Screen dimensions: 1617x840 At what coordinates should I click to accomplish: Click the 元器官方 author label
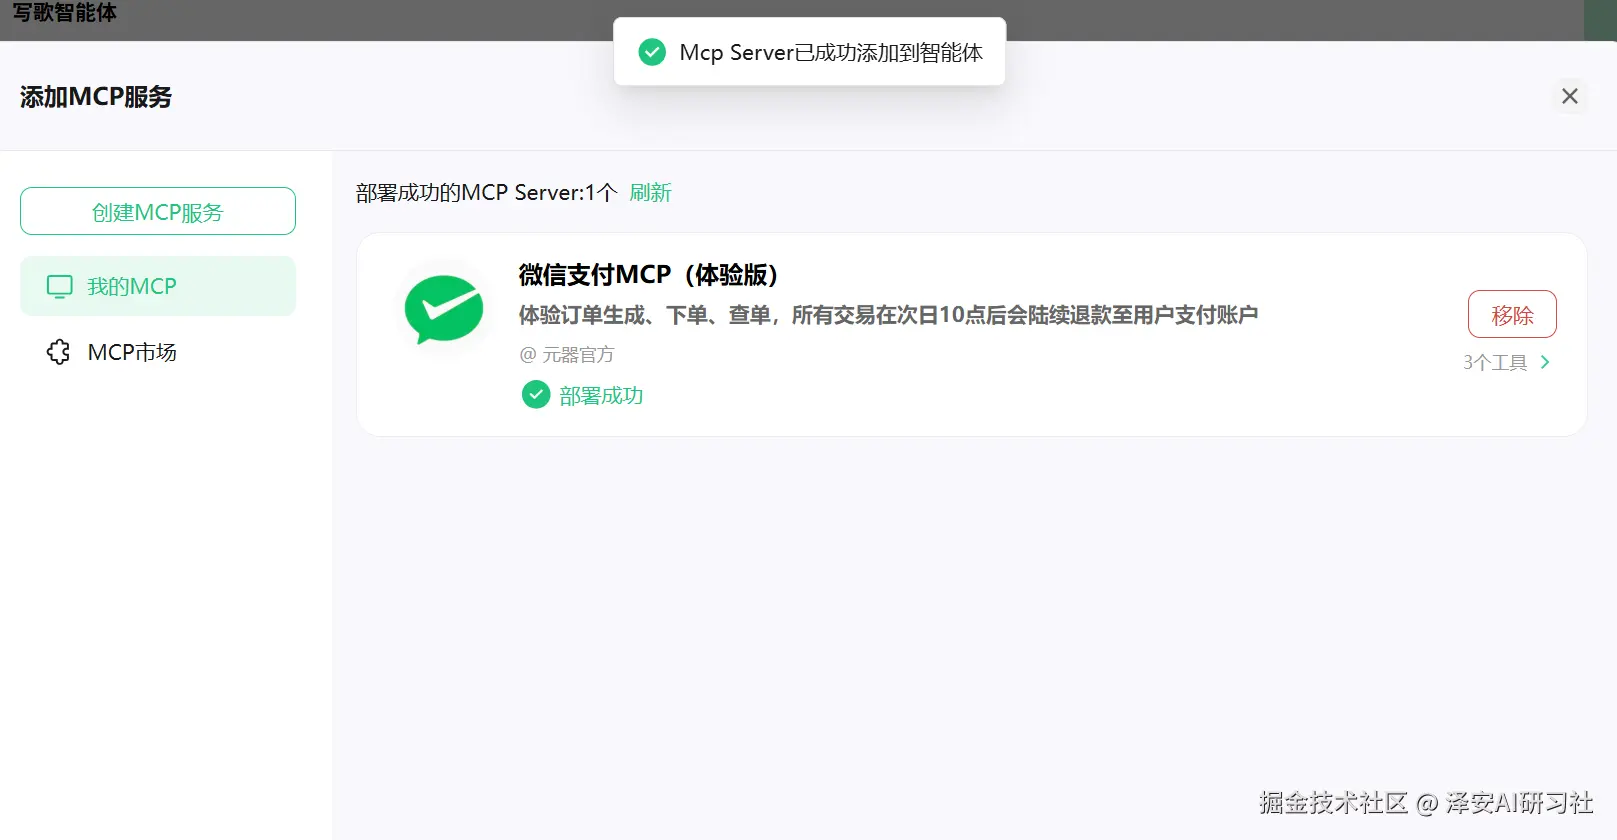click(567, 355)
